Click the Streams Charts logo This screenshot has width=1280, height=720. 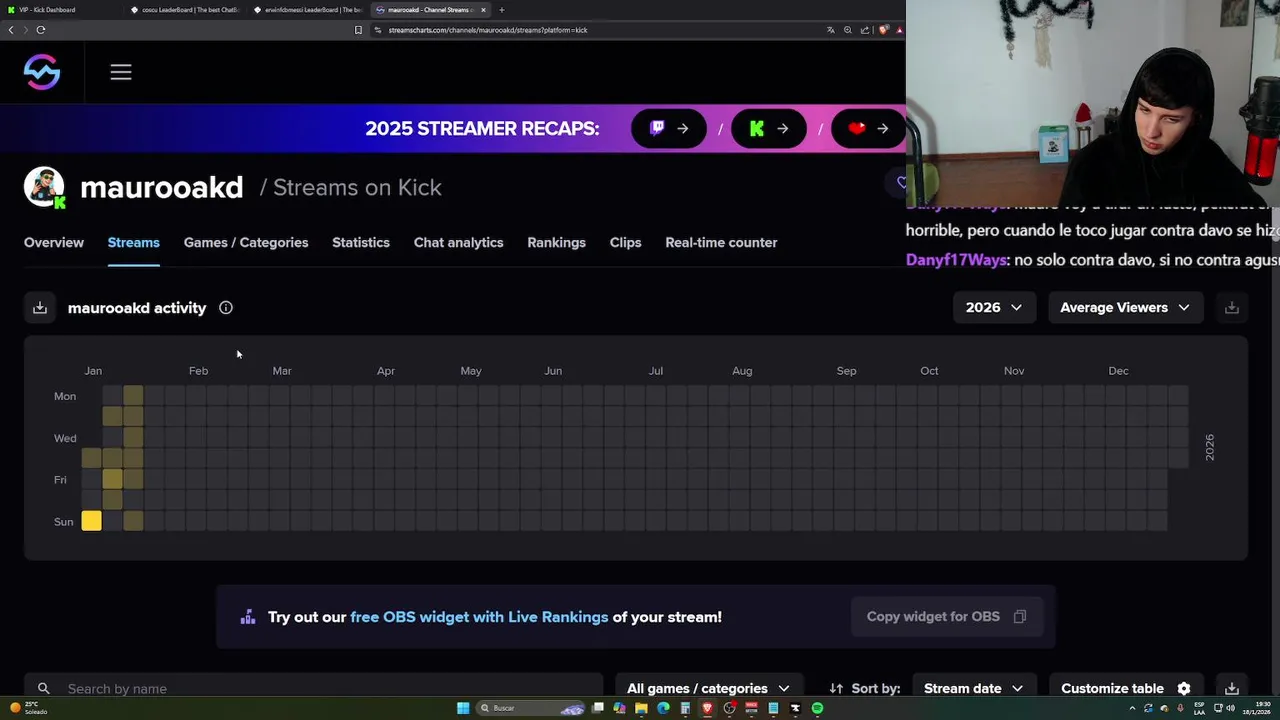[42, 72]
